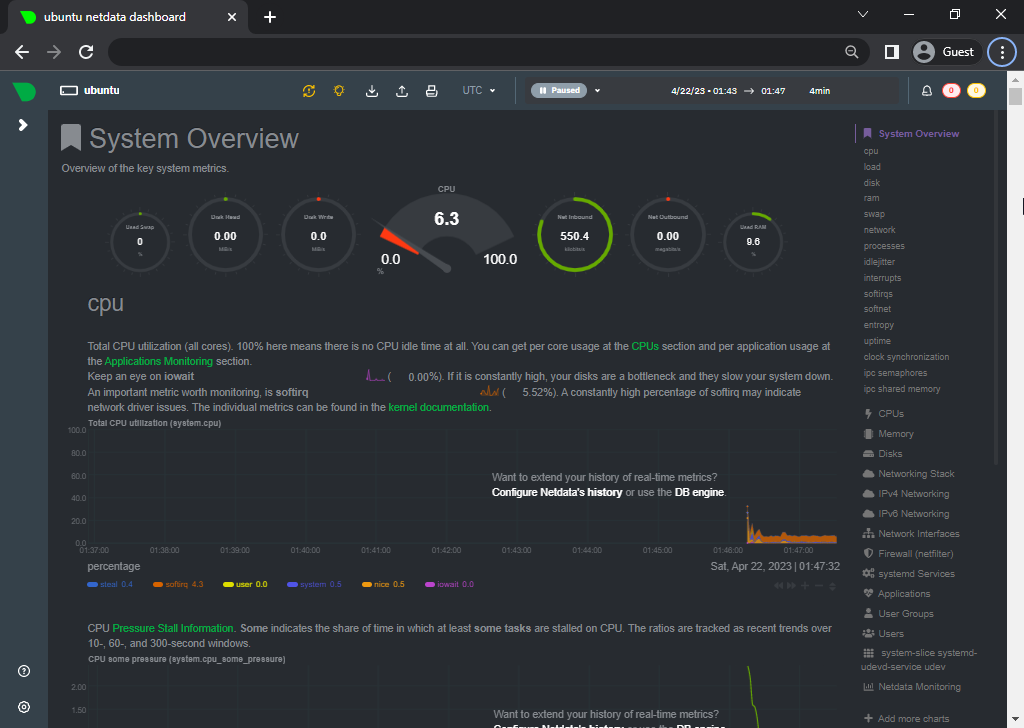Image resolution: width=1024 pixels, height=728 pixels.
Task: Click the export snapshot upload icon
Action: pos(402,91)
